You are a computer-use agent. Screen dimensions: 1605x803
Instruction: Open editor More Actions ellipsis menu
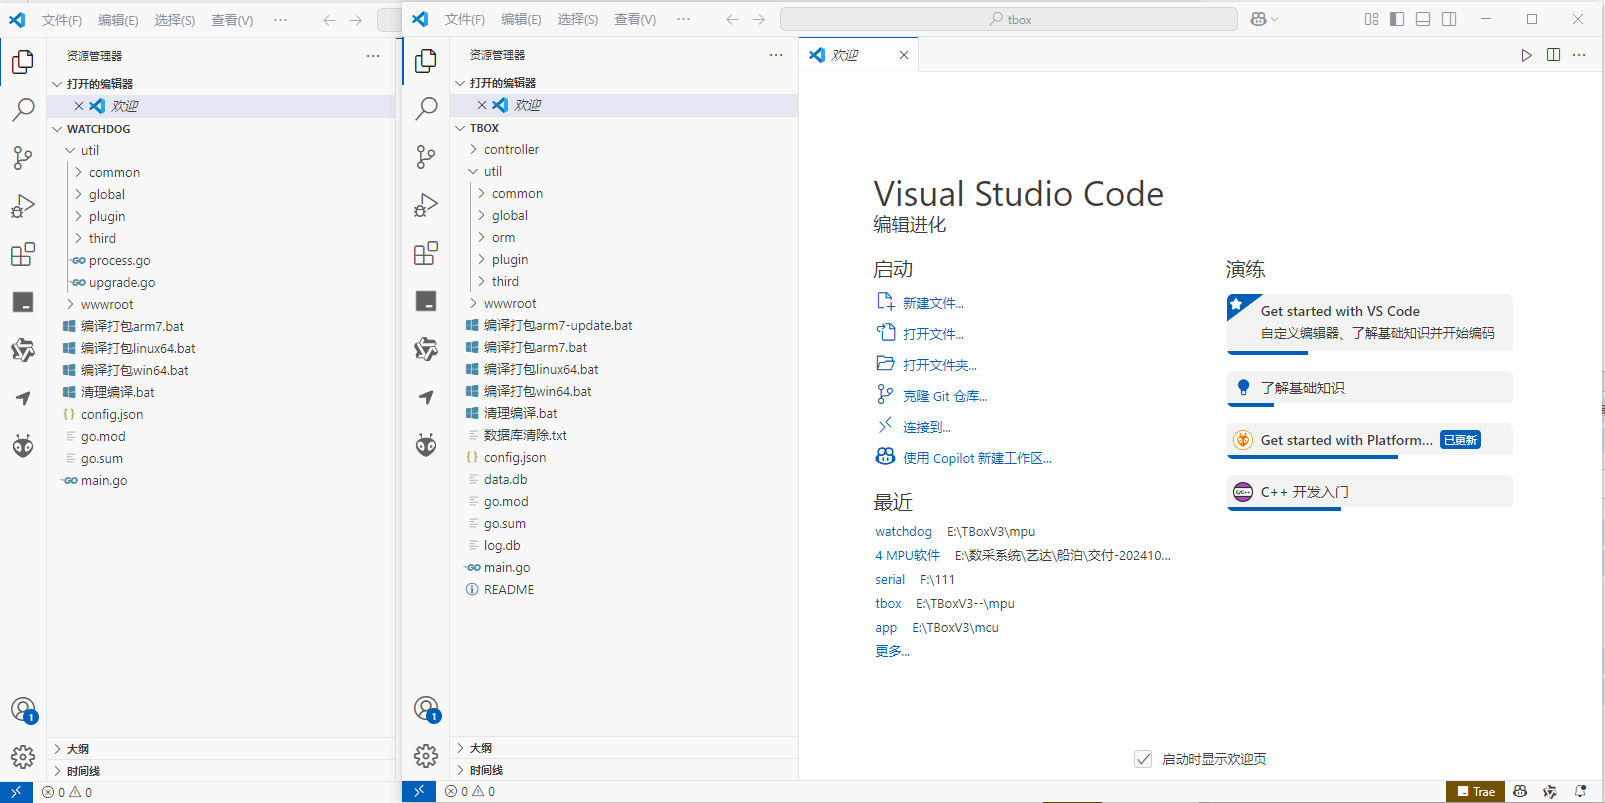[x=1579, y=55]
